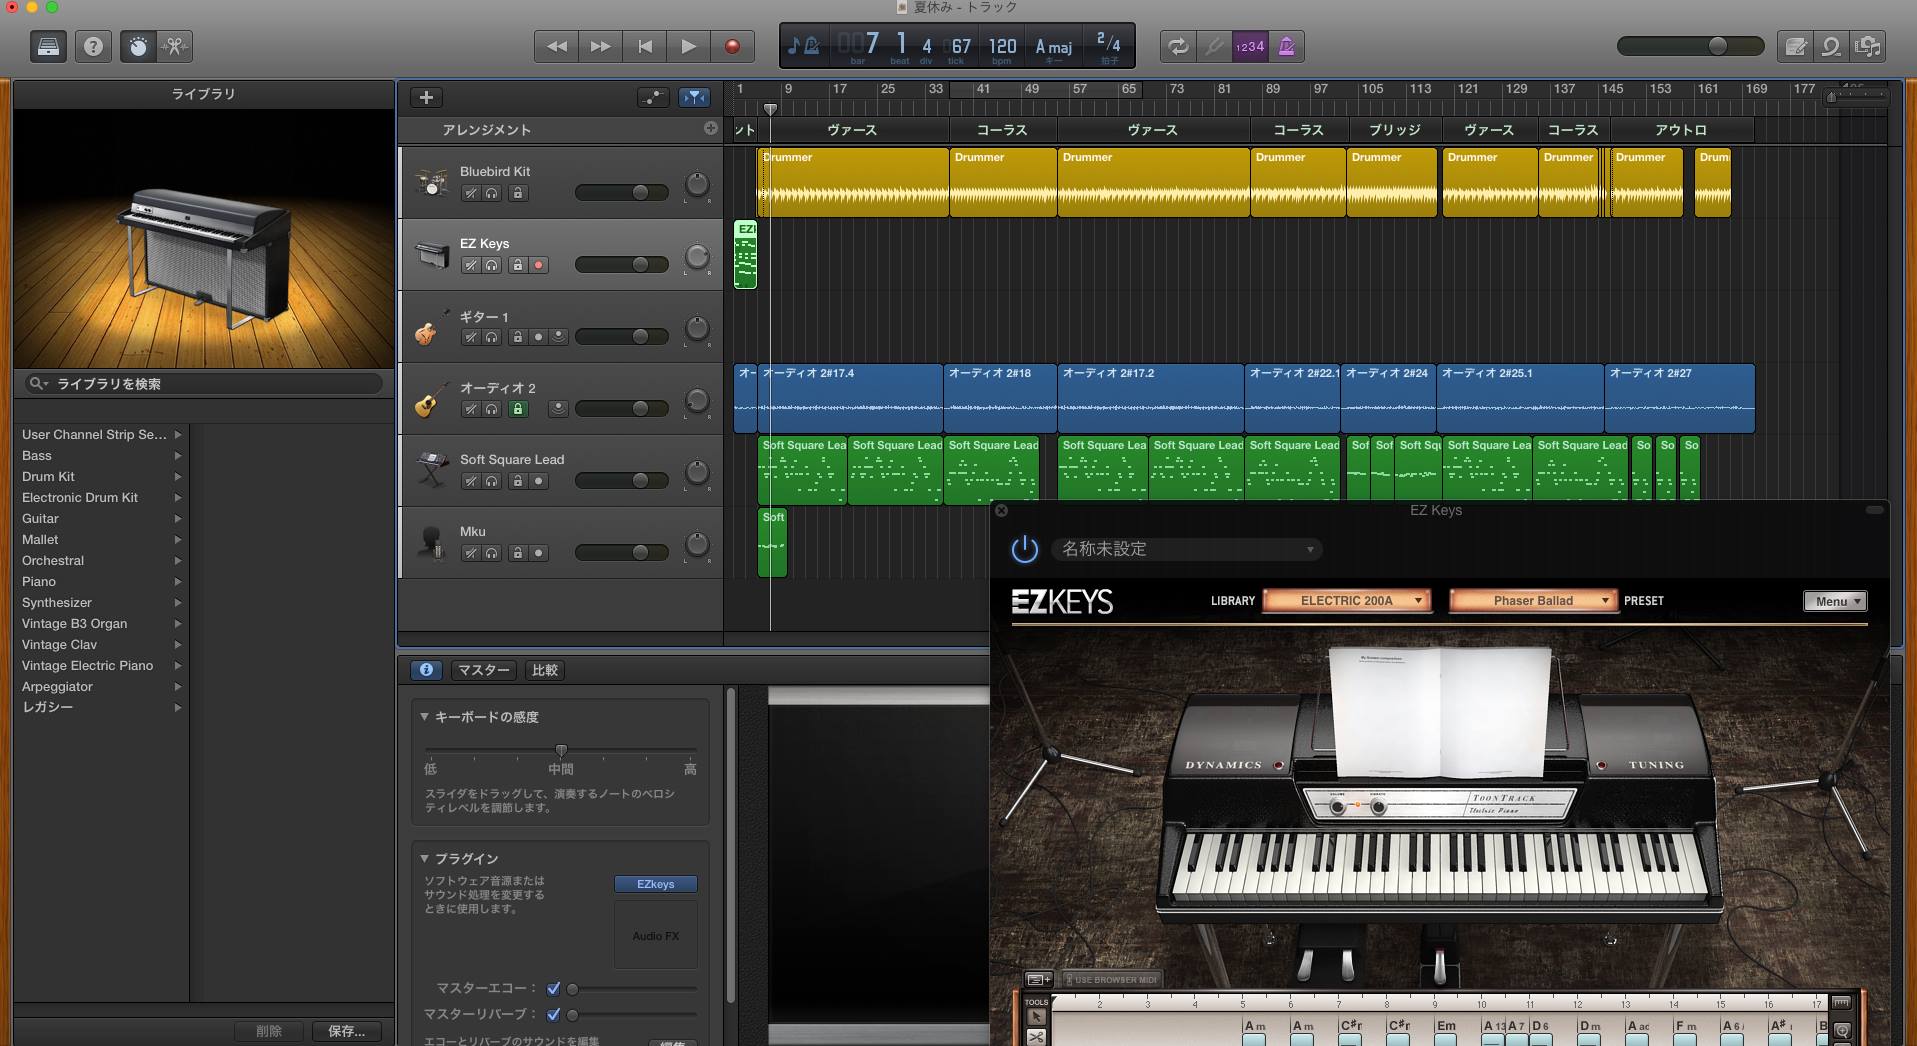Unlock the オーディオ 2 track lock
1917x1046 pixels.
pyautogui.click(x=517, y=409)
